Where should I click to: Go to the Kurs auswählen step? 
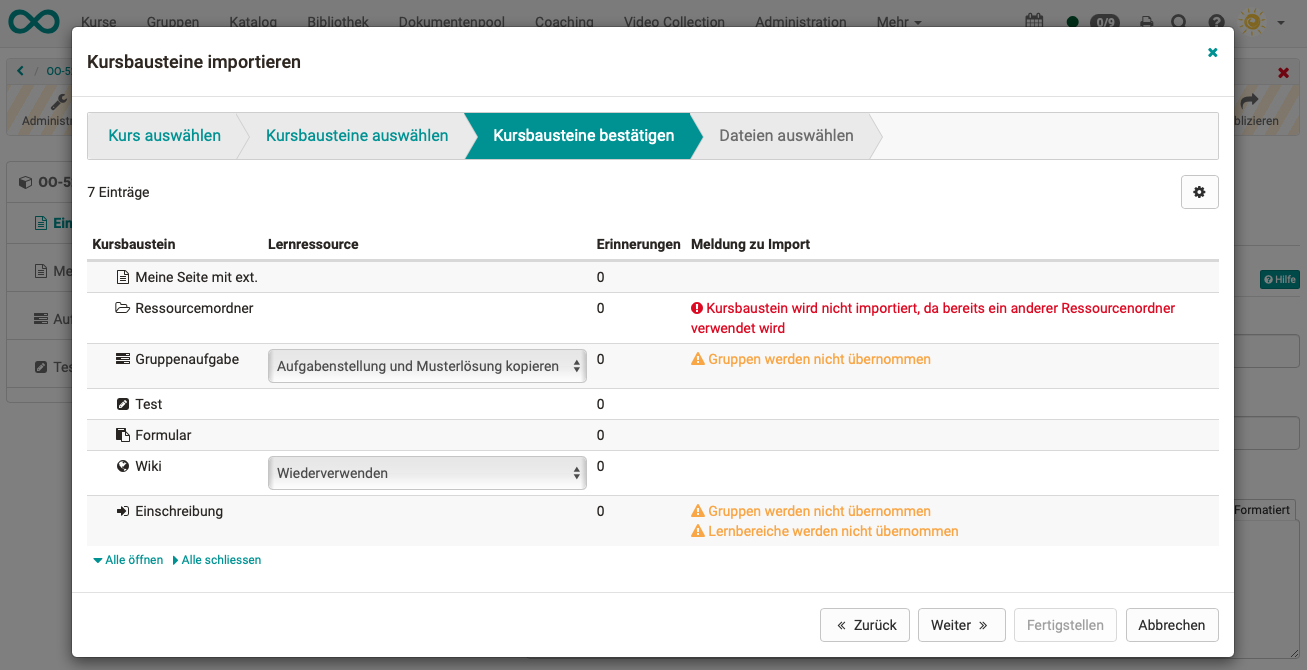tap(164, 136)
